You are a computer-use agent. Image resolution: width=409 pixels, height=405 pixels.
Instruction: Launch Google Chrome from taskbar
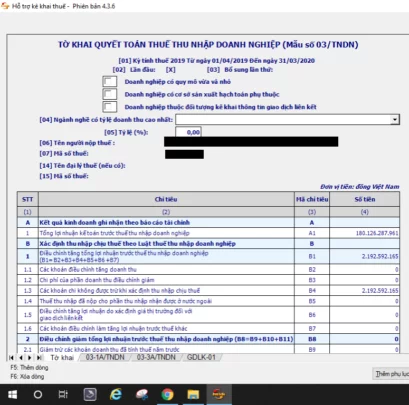tap(167, 395)
